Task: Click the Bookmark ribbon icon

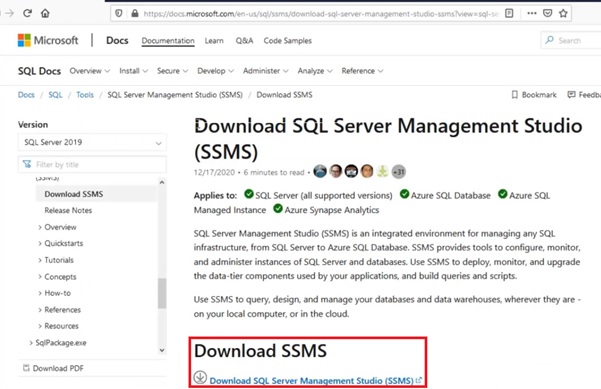Action: tap(515, 95)
